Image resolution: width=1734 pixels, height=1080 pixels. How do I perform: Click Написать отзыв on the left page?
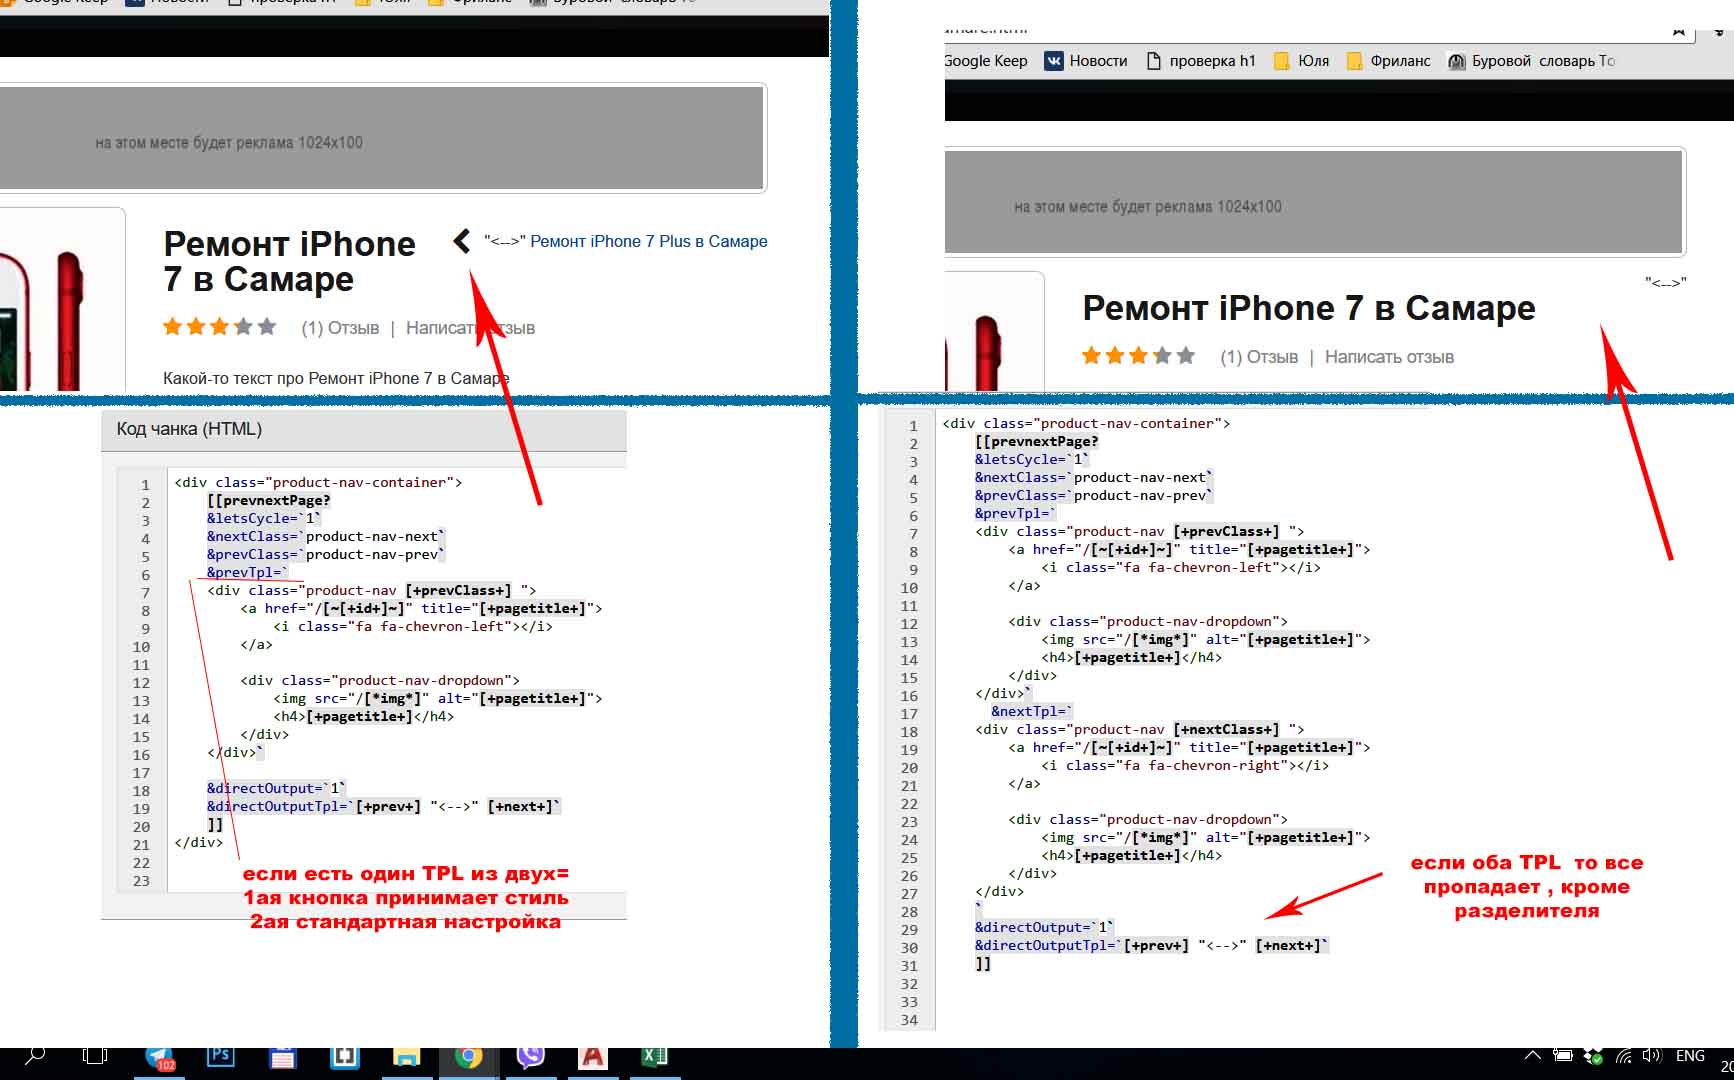470,328
